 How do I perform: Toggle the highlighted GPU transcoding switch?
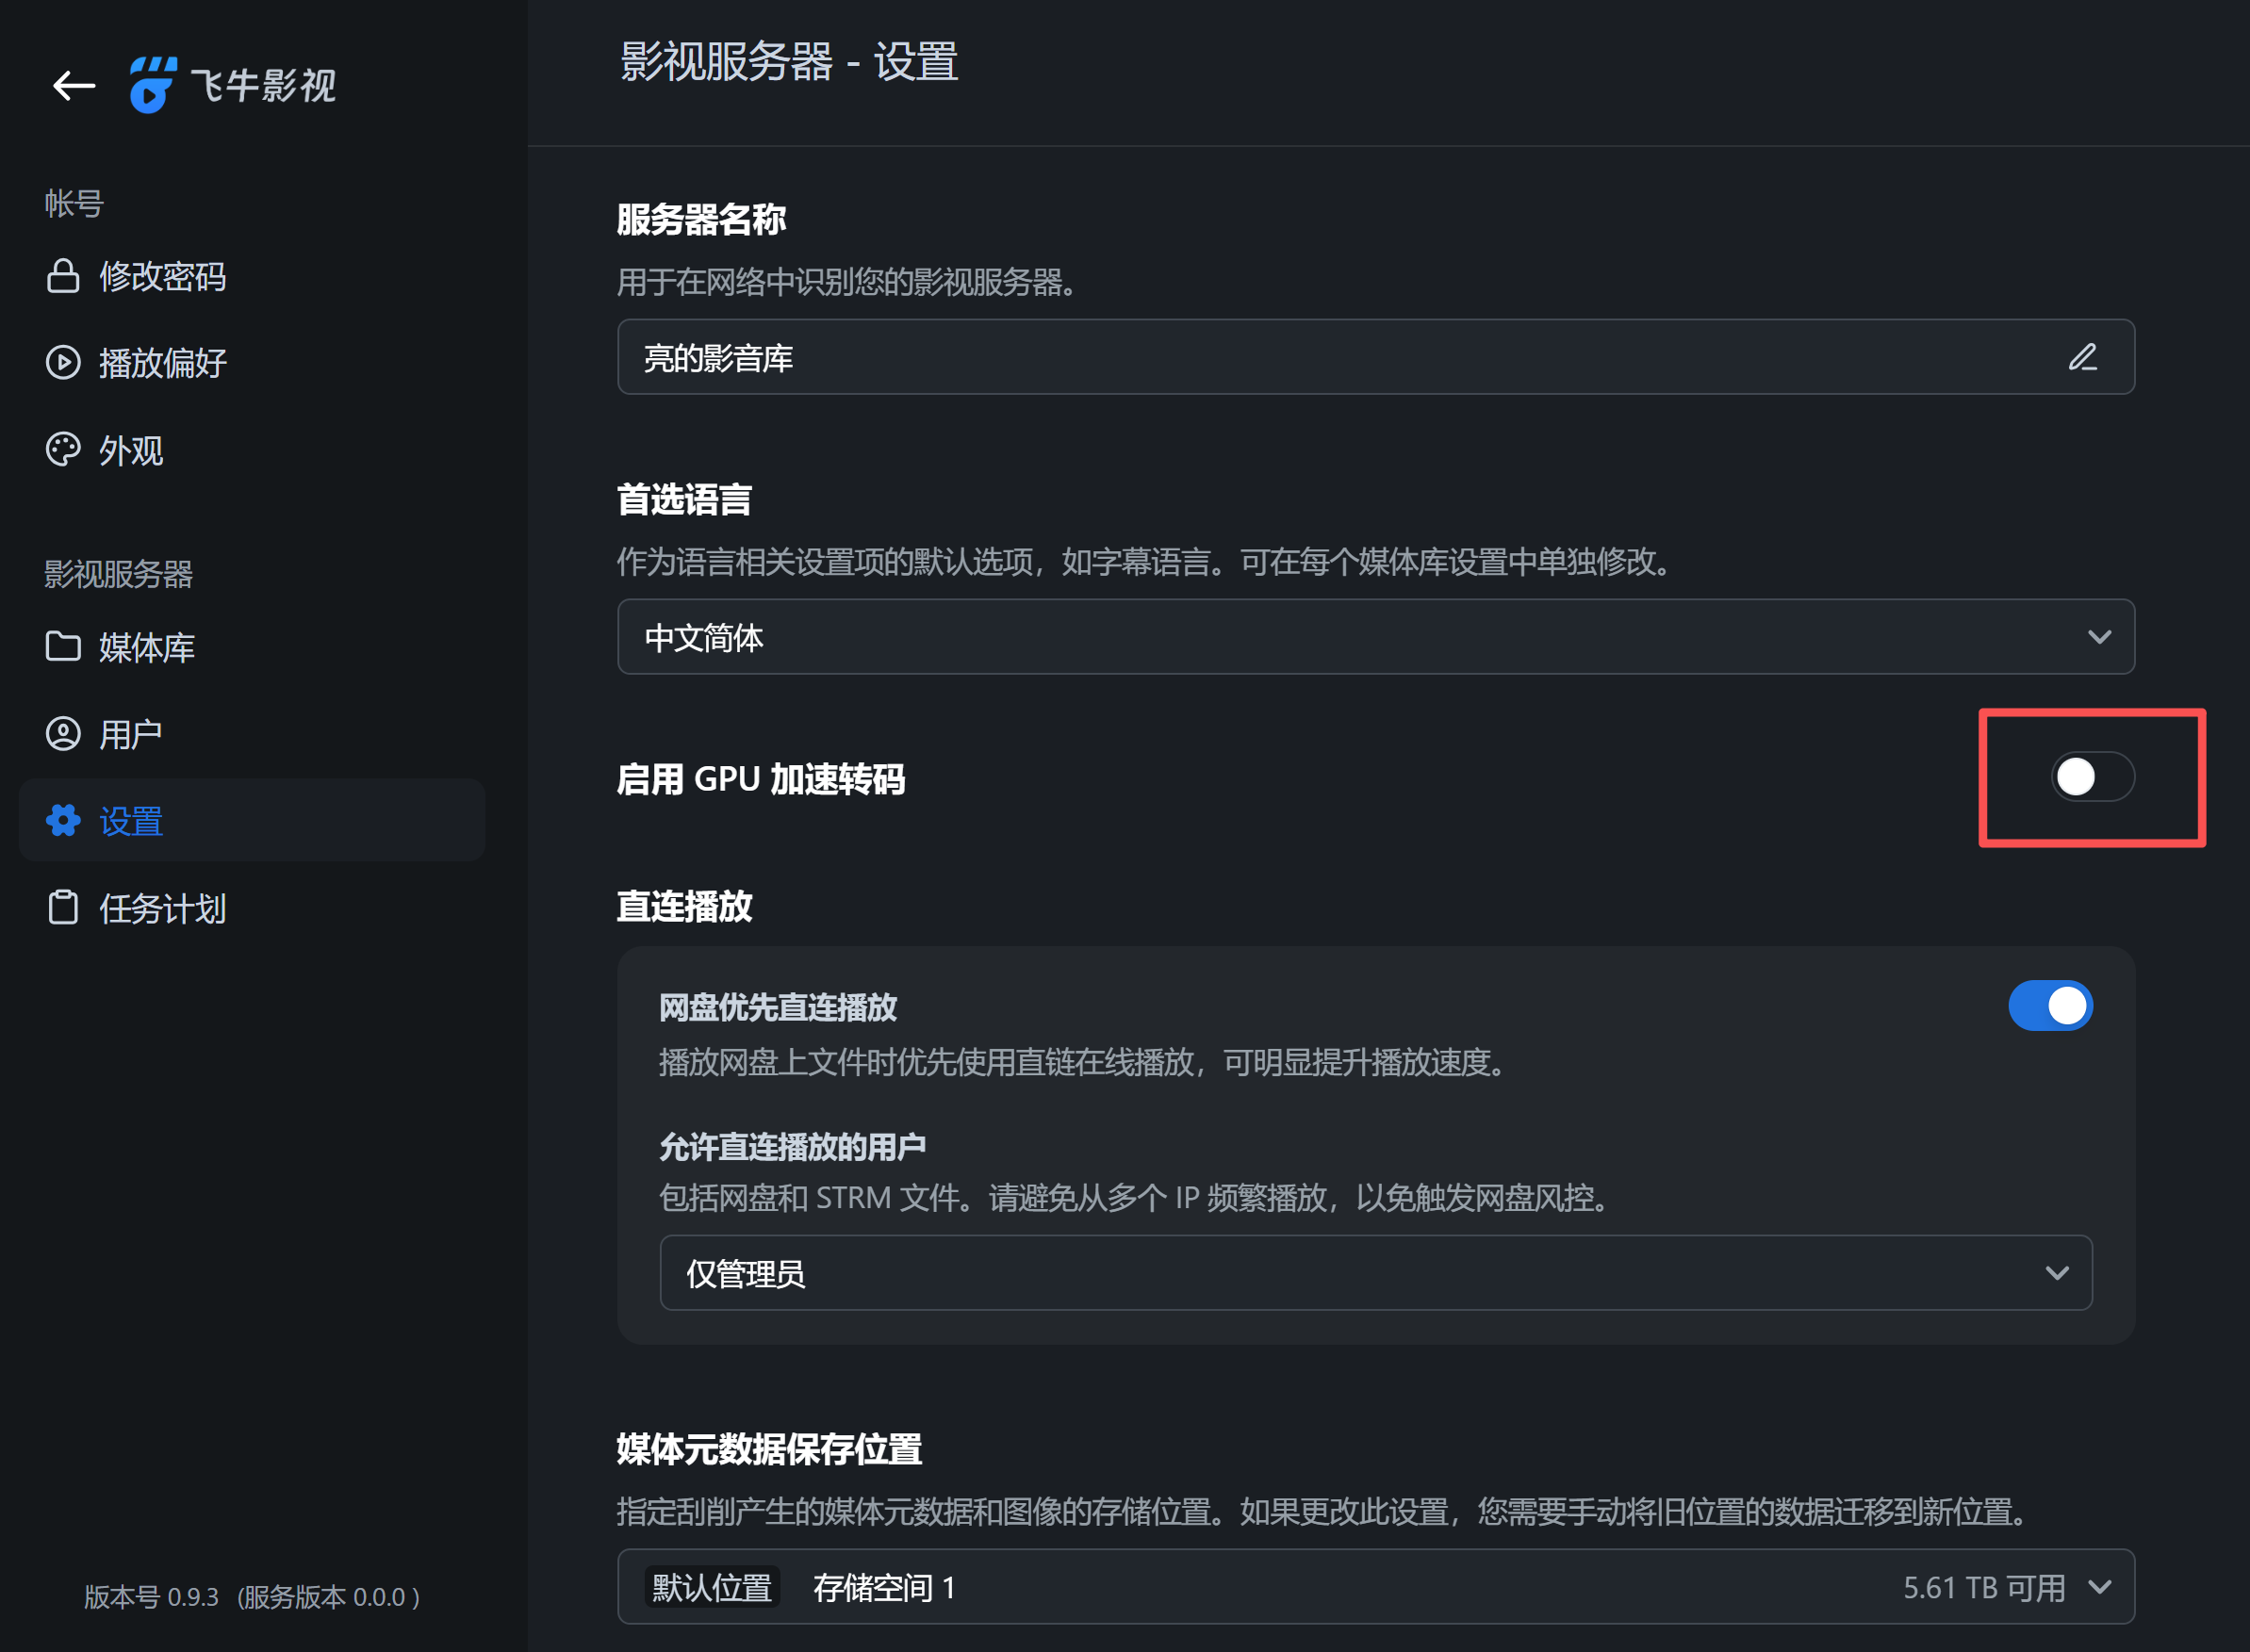pos(2090,777)
